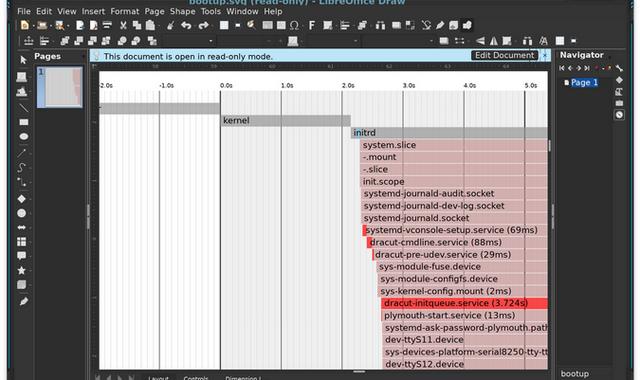The height and width of the screenshot is (380, 640).
Task: Click the Edit Document button
Action: click(x=504, y=56)
